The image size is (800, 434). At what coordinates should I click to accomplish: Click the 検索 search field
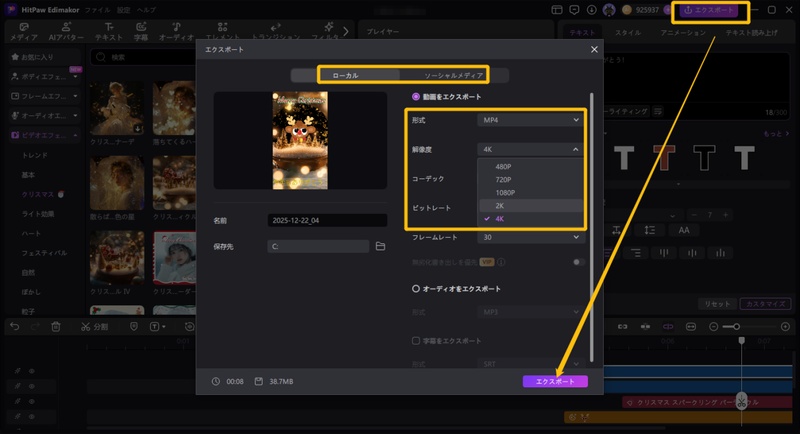[x=143, y=57]
